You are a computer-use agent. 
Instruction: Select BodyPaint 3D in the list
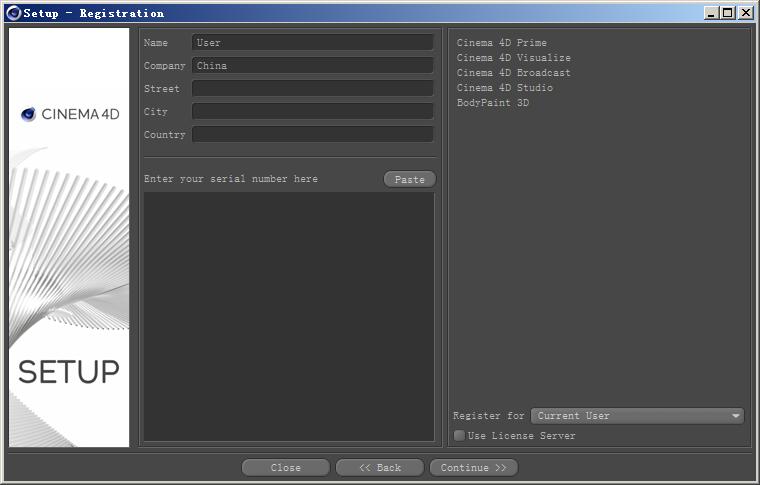pos(493,103)
